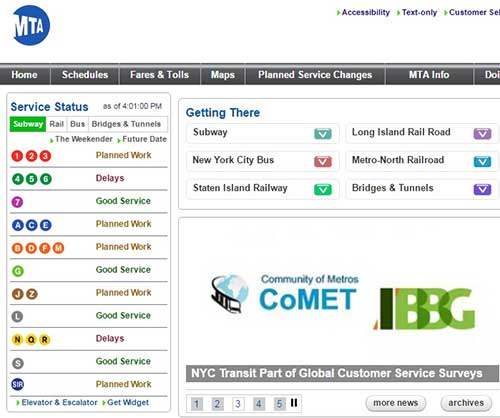View Delays status for 4 5 6 lines
The image size is (500, 418).
point(110,178)
